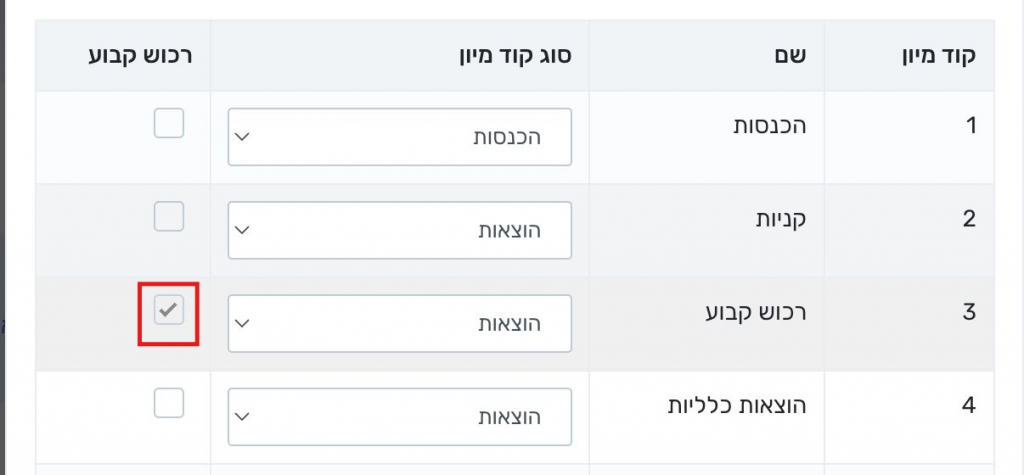This screenshot has height=475, width=1024.
Task: Uncheck the checked box in row 3
Action: pyautogui.click(x=169, y=311)
